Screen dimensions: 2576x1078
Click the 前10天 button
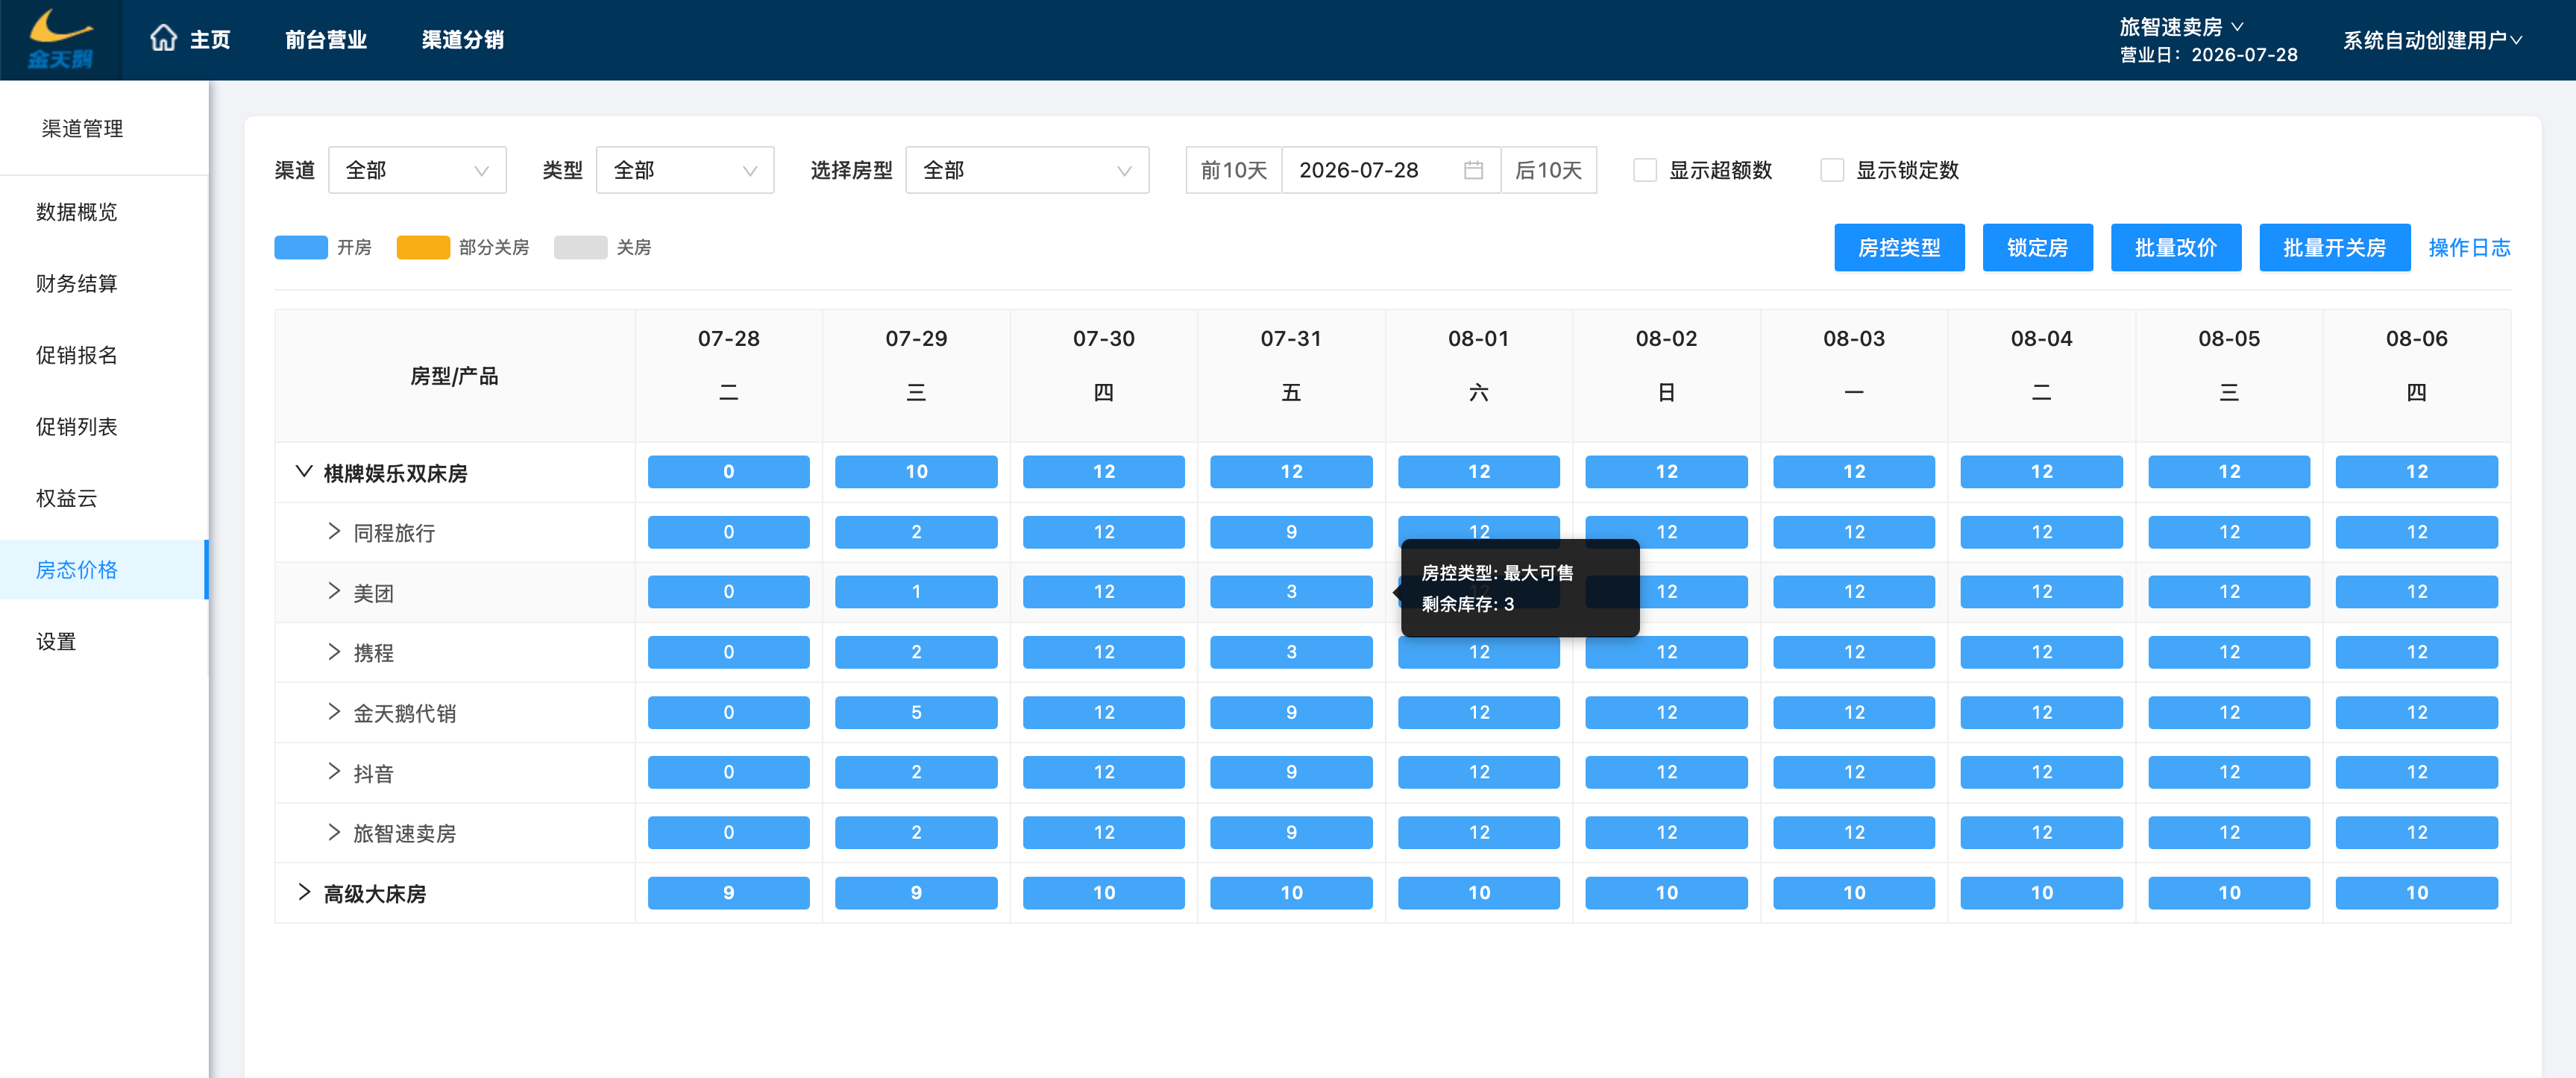1234,170
